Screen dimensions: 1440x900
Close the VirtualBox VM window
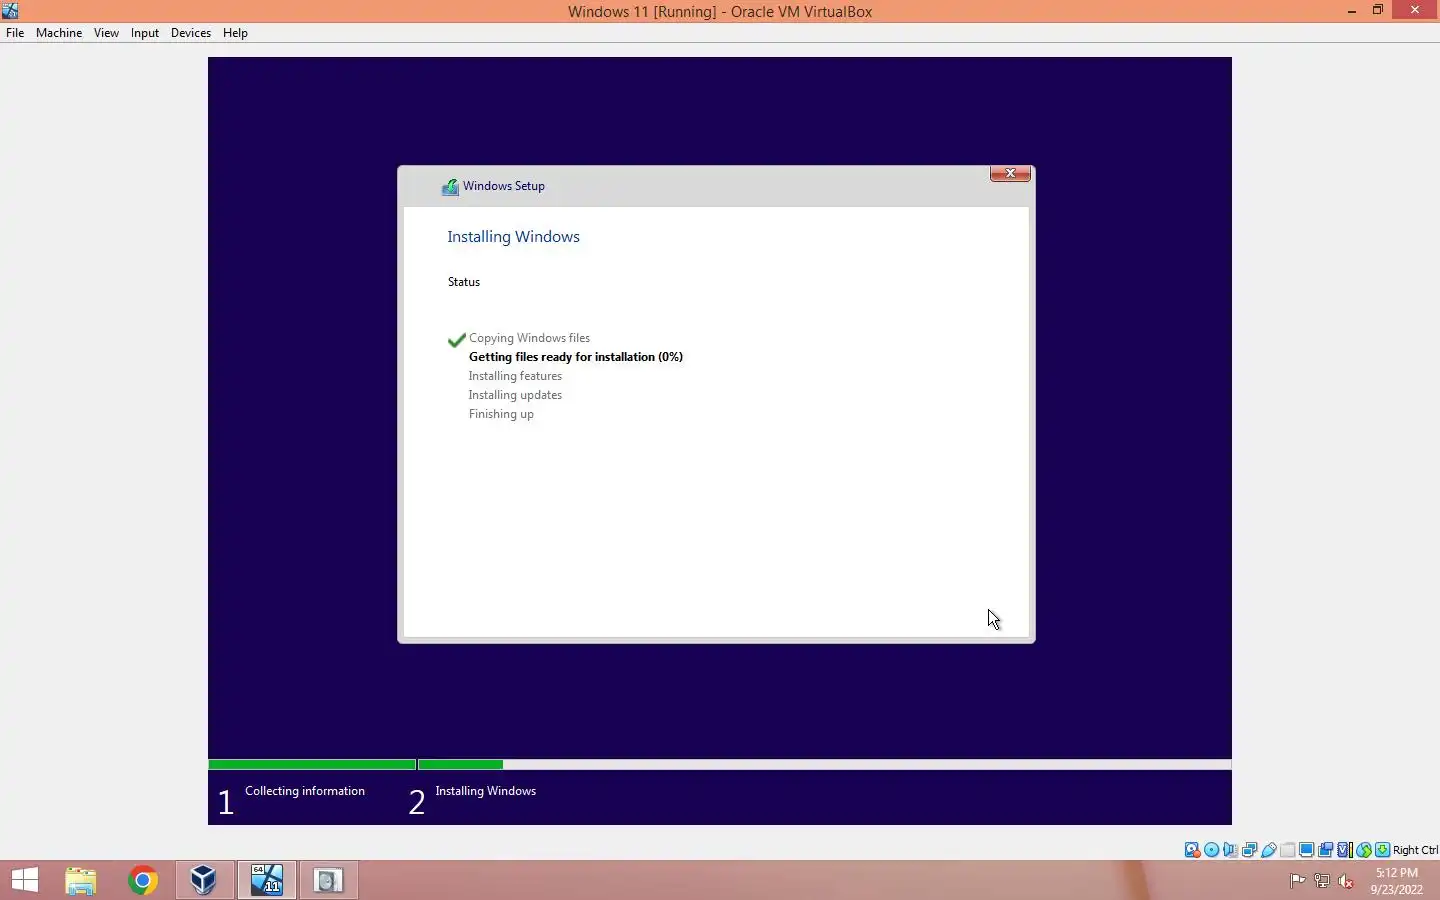tap(1415, 11)
